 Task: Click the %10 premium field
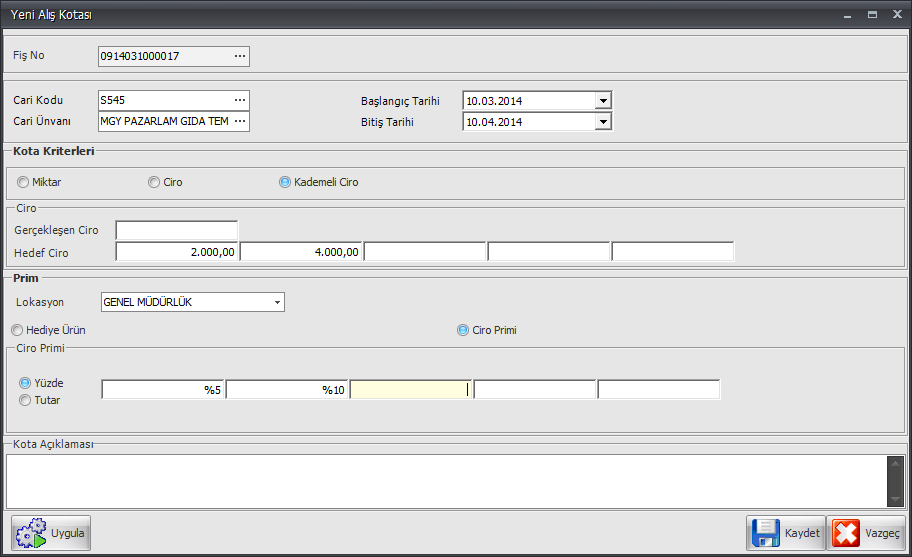(287, 390)
